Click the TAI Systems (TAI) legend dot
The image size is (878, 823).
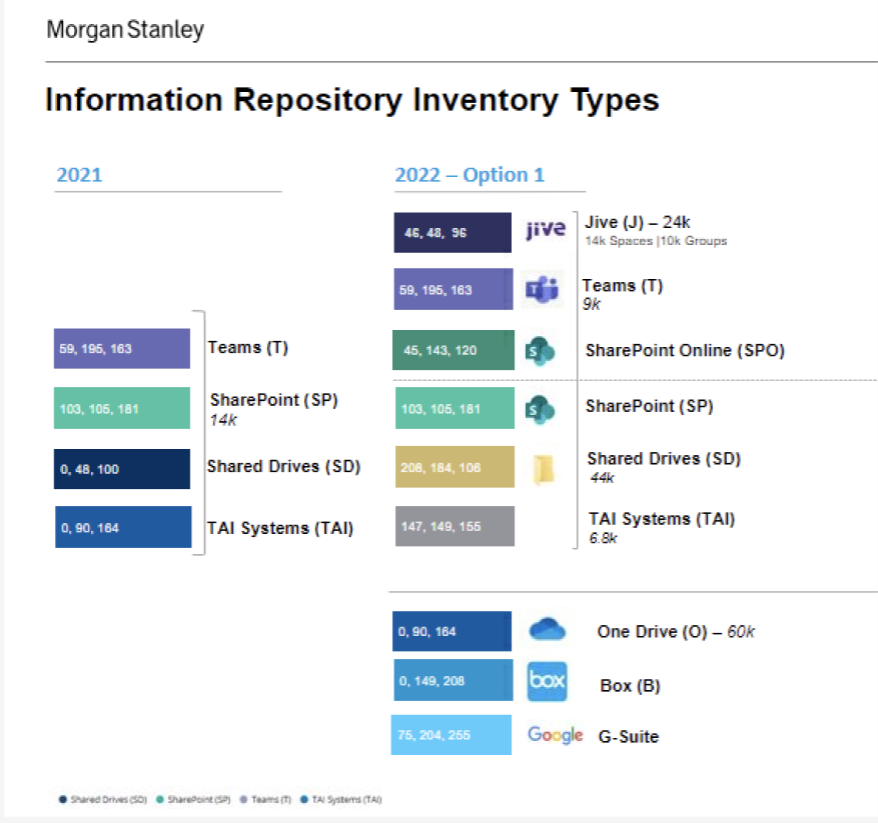[304, 799]
